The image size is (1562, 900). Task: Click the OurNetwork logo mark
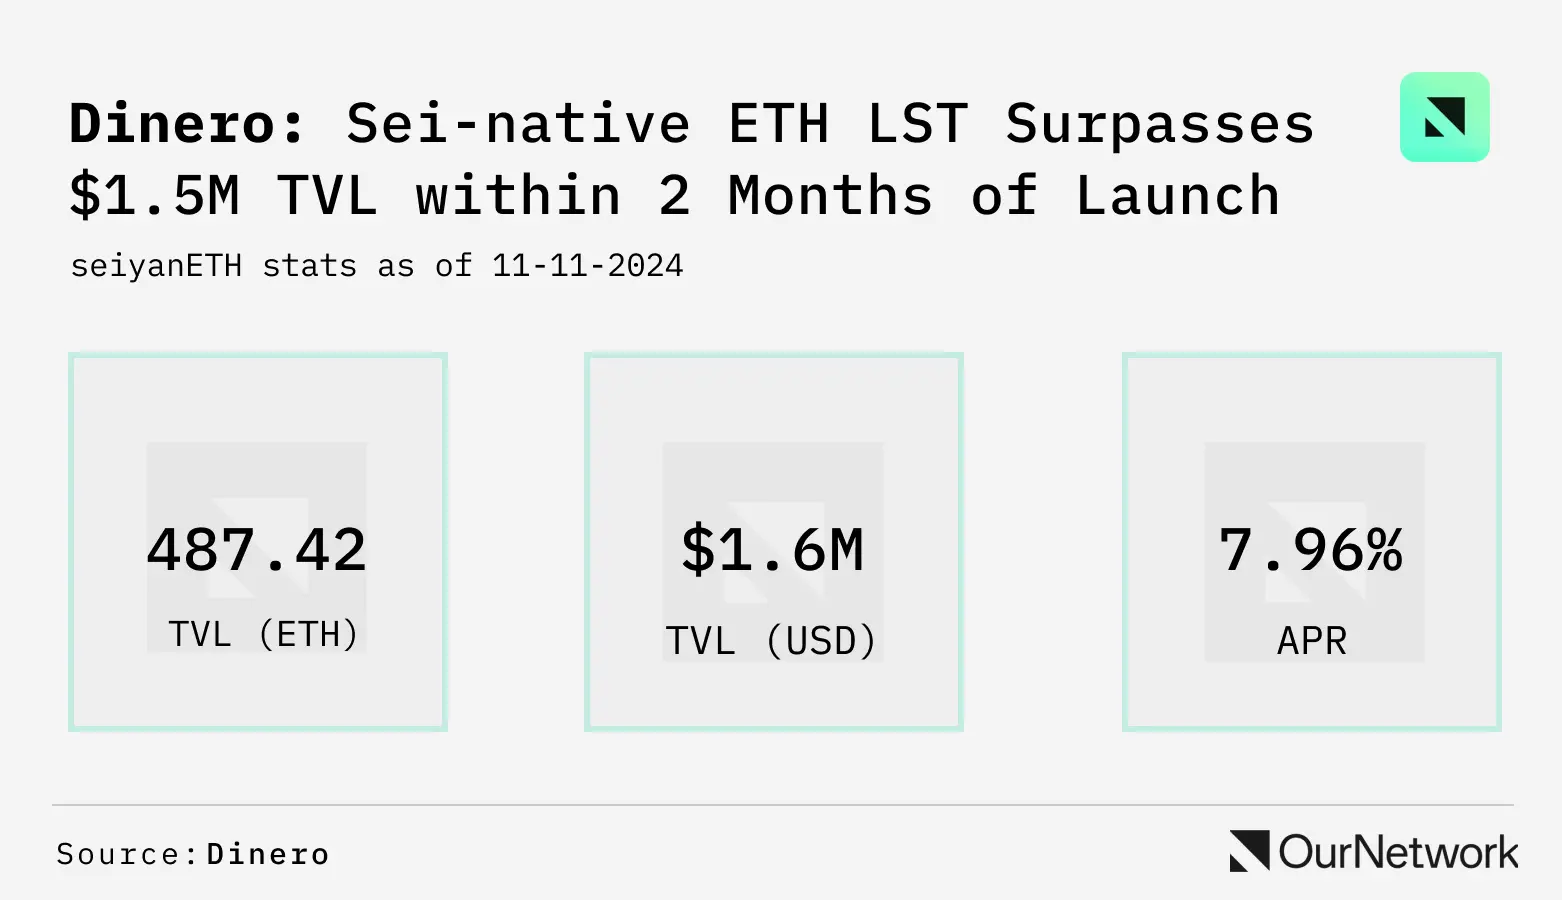(1250, 851)
